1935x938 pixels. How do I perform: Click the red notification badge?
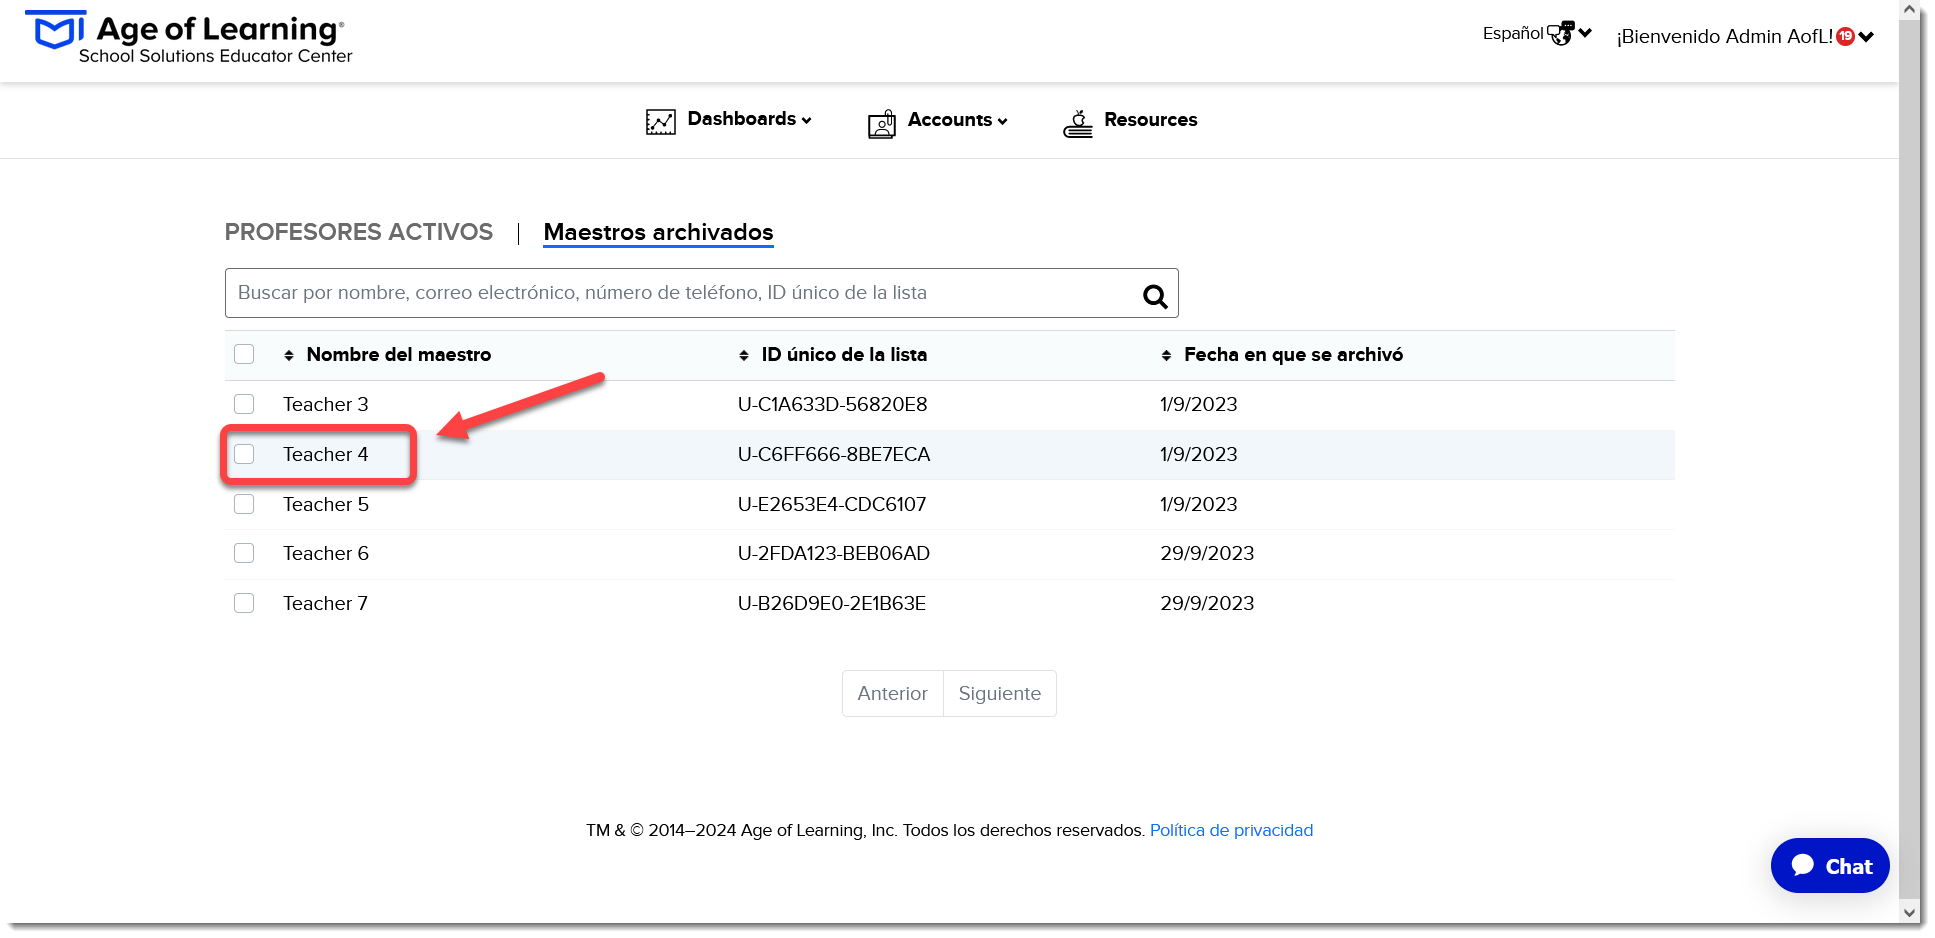(1846, 36)
